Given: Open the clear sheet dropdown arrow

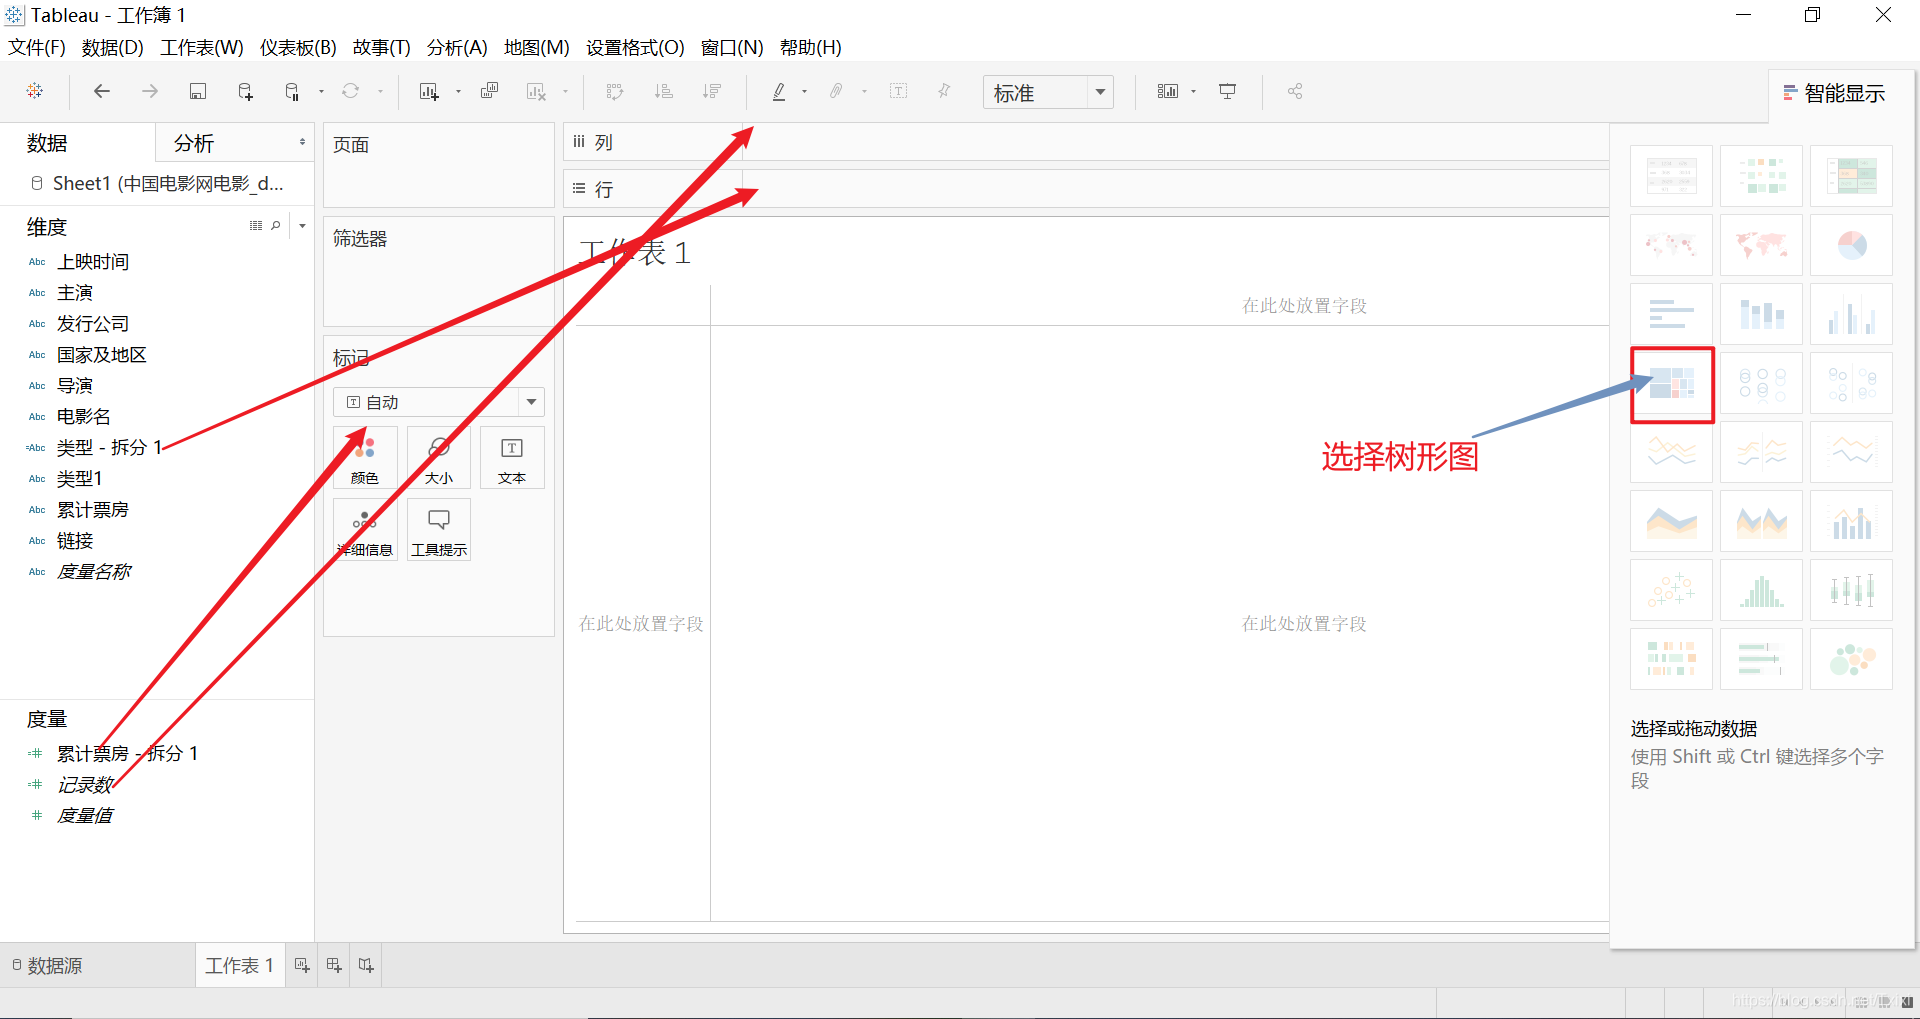Looking at the screenshot, I should [x=565, y=92].
